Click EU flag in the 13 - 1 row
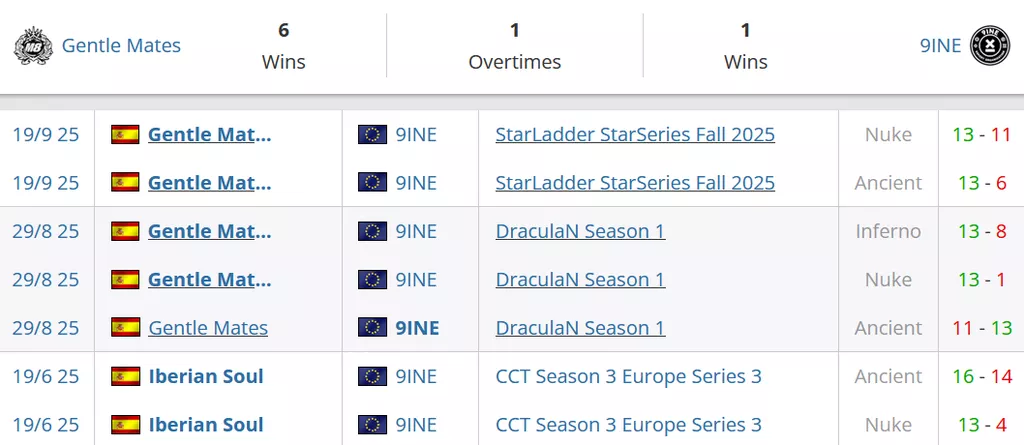Viewport: 1024px width, 445px height. (372, 279)
